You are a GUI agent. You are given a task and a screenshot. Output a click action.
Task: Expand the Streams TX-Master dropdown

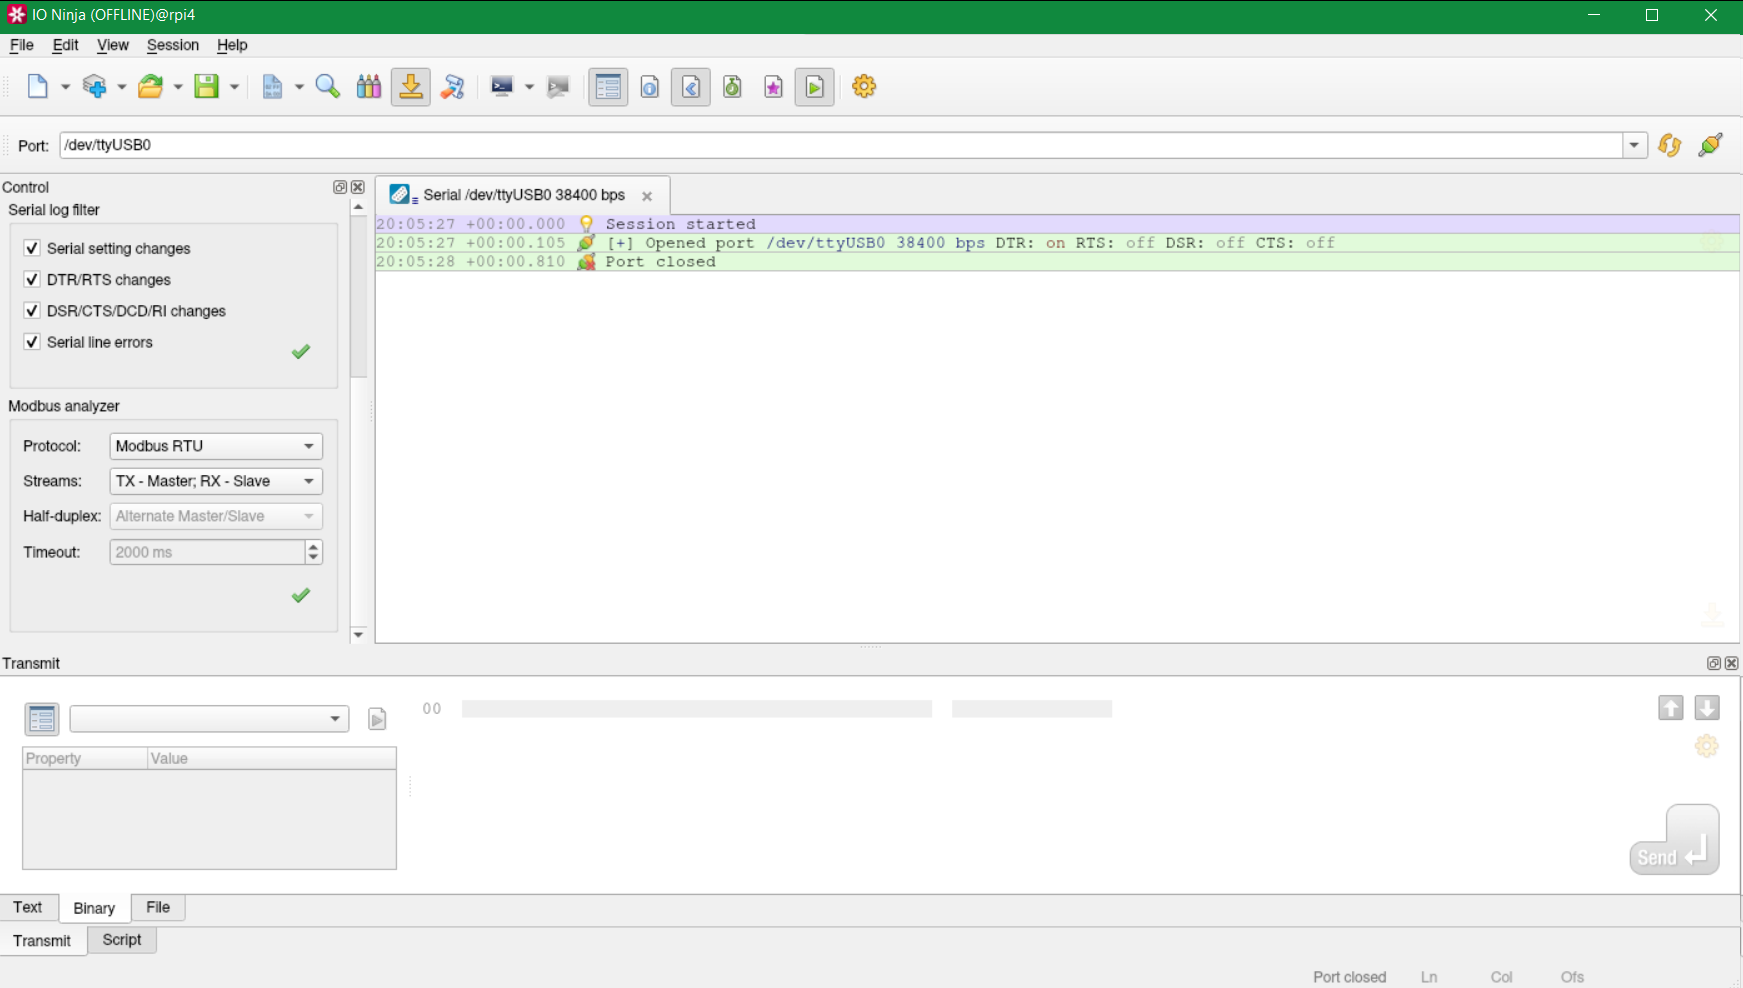(x=216, y=481)
